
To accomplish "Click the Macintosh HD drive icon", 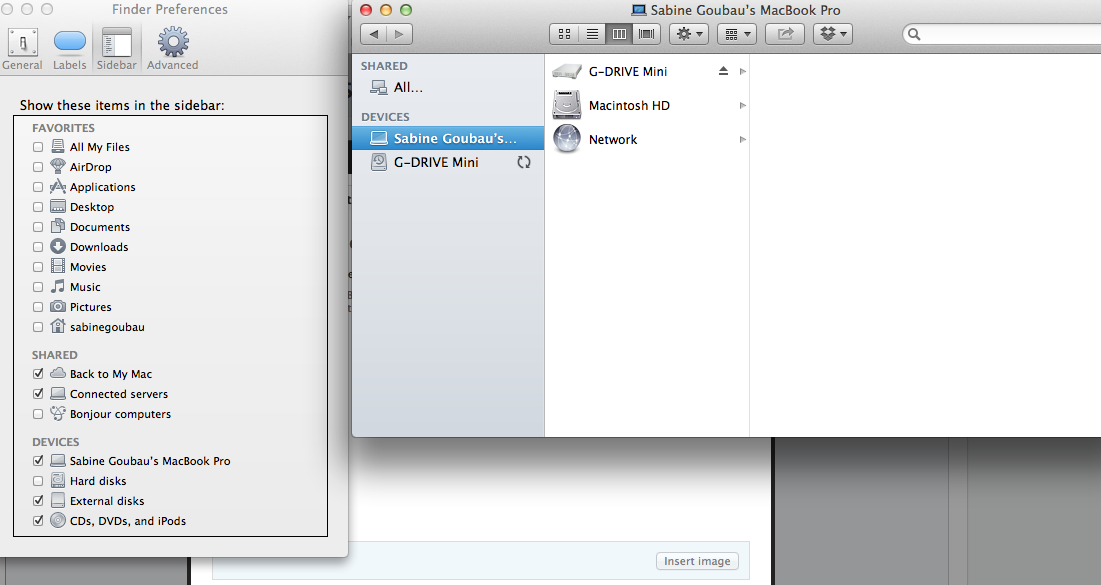I will click(567, 105).
